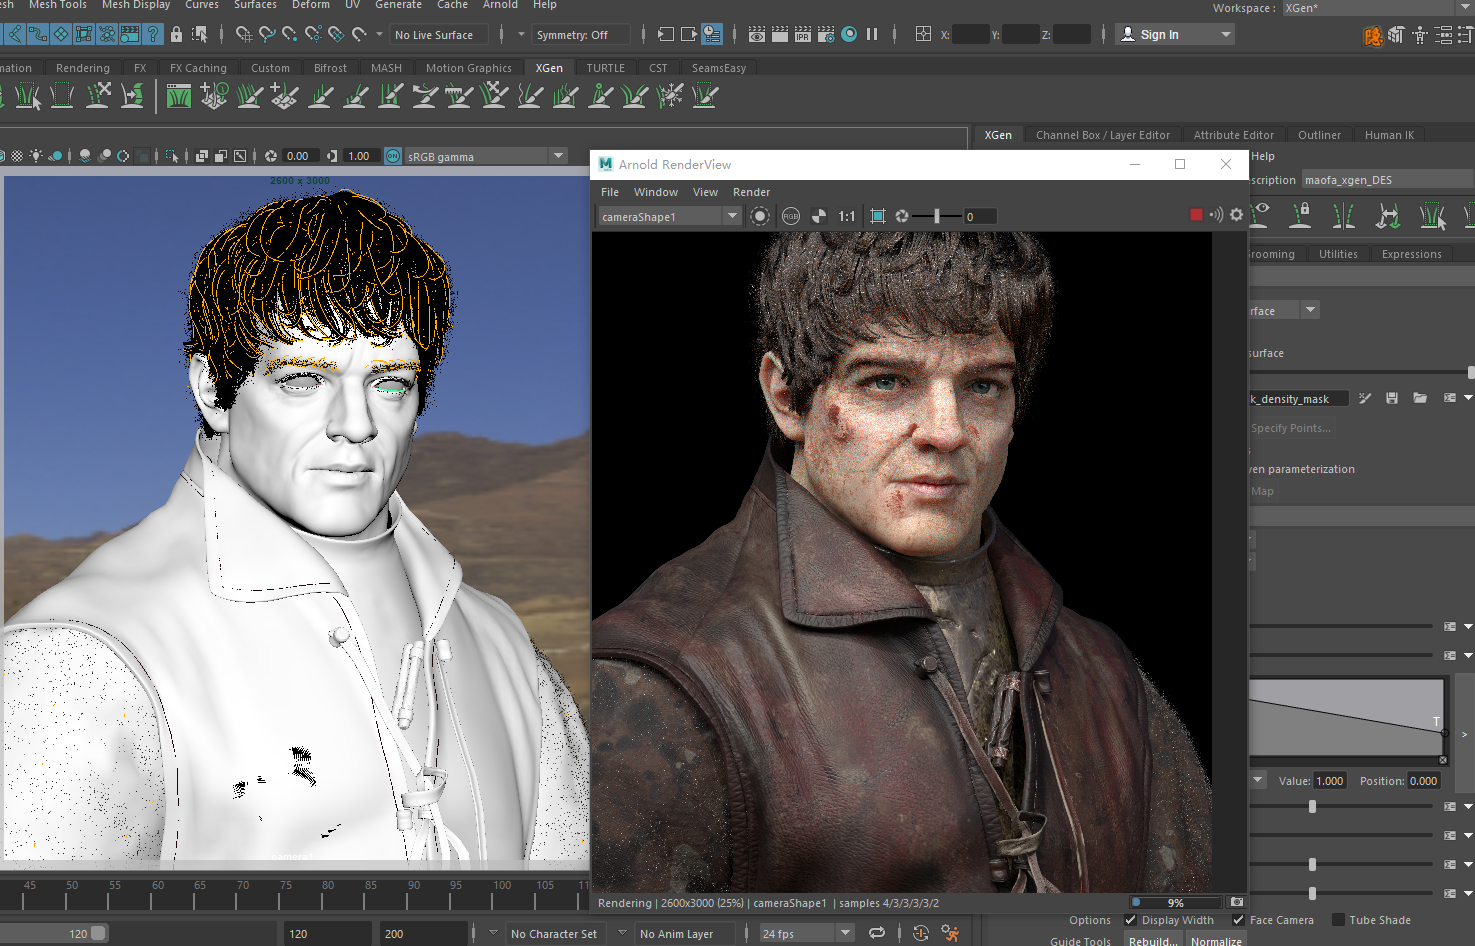Click the Rebuild... guide tools button

[1153, 940]
